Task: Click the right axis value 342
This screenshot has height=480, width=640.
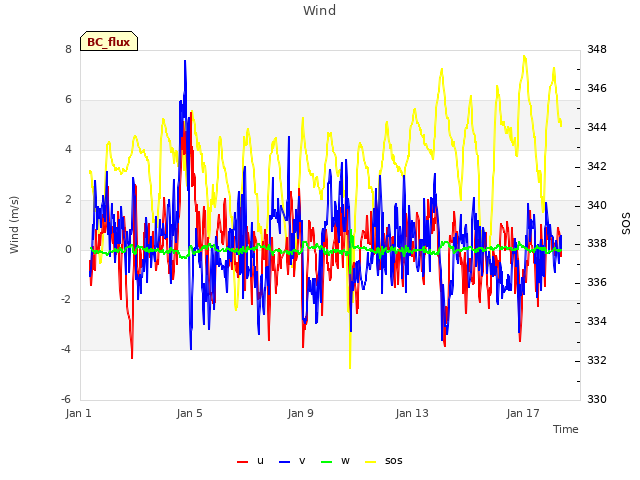Action: tap(597, 167)
